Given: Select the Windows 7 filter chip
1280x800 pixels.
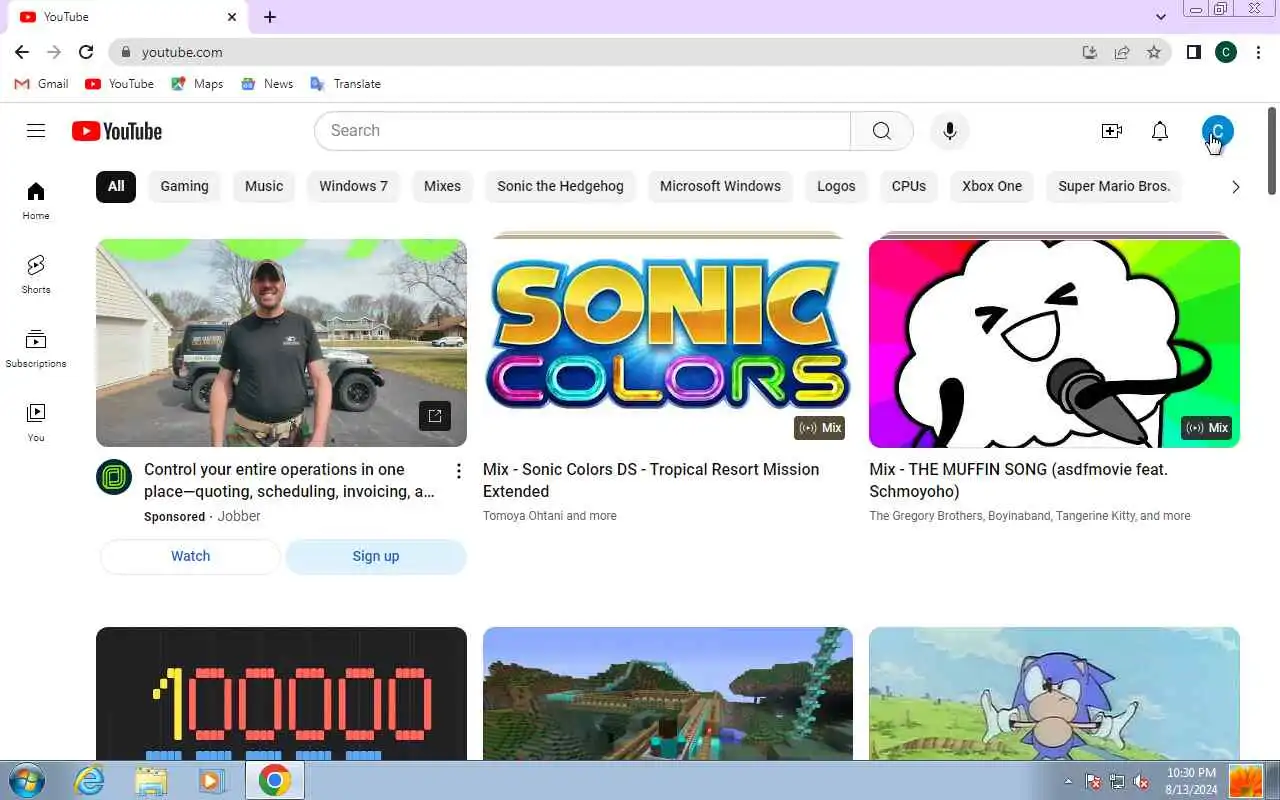Looking at the screenshot, I should (x=353, y=186).
